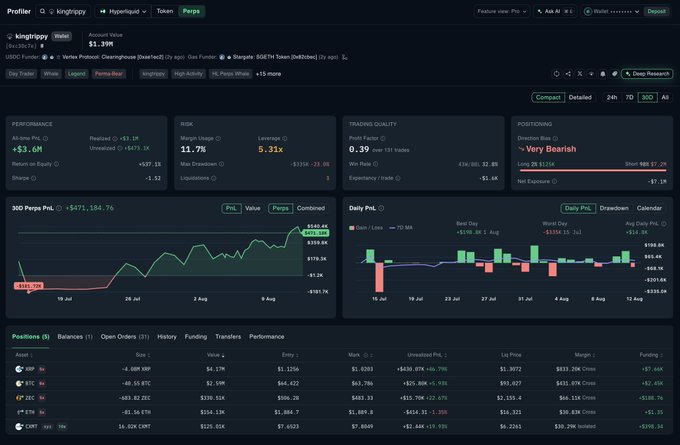Click the refresh circle icon beside Deep Research
The image size is (680, 445).
tap(556, 74)
